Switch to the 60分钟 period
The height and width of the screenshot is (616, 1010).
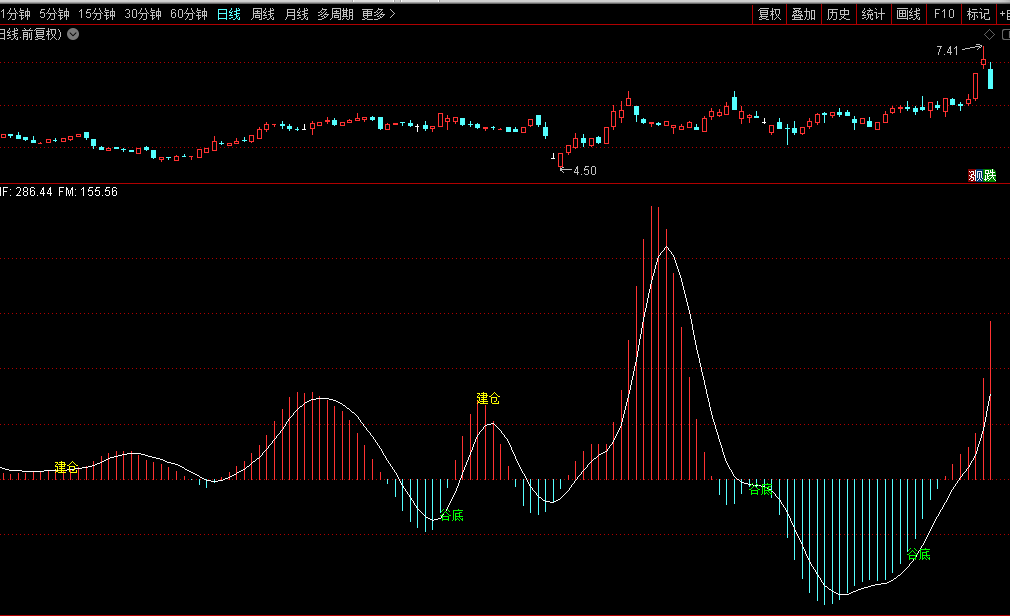tap(189, 14)
